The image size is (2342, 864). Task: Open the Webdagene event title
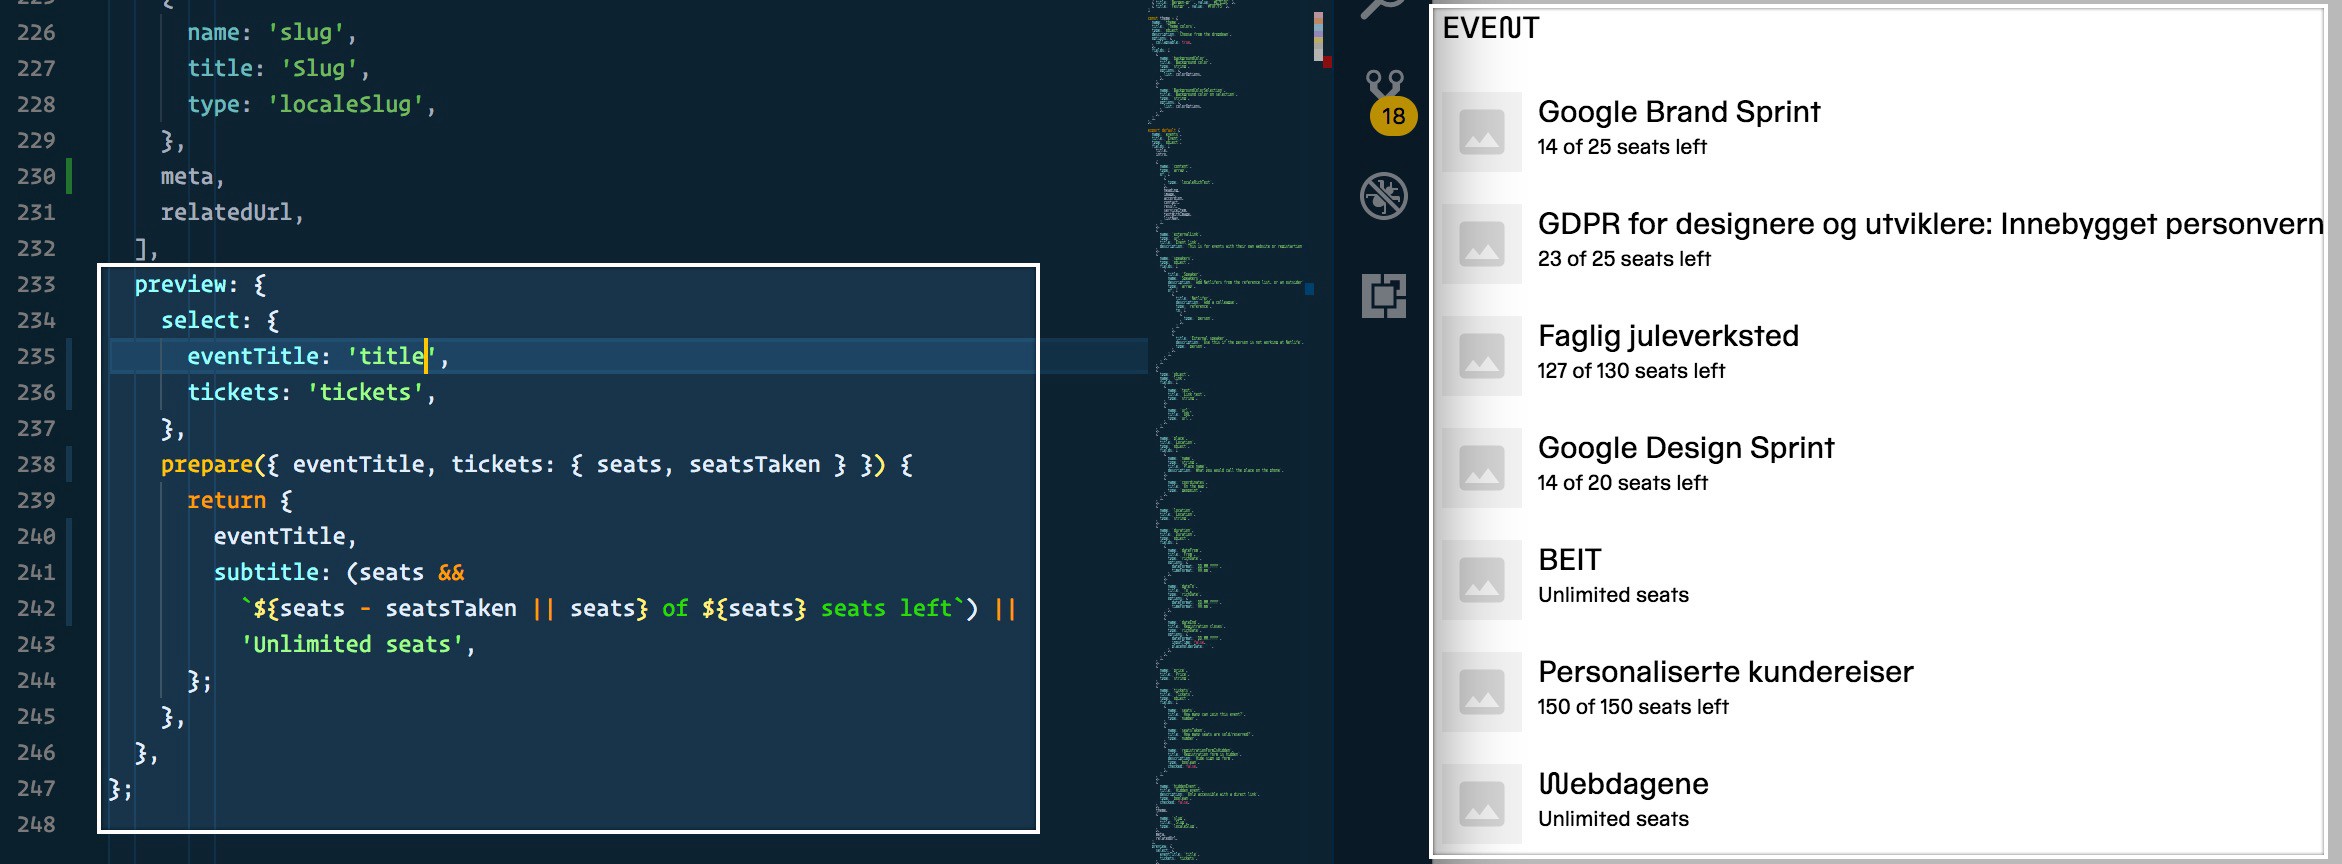point(1623,784)
